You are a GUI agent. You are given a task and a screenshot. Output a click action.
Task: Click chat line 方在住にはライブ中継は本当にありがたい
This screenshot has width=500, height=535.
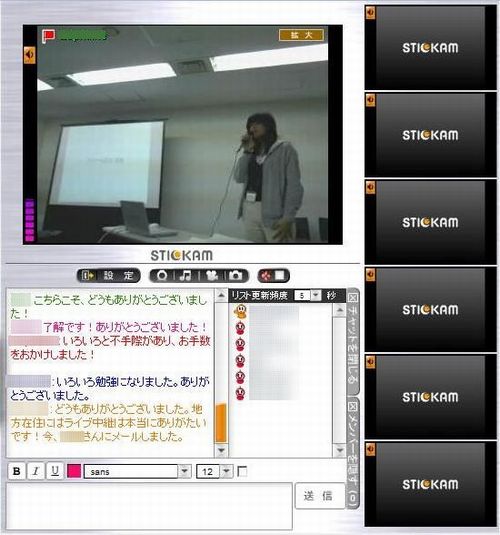click(109, 423)
